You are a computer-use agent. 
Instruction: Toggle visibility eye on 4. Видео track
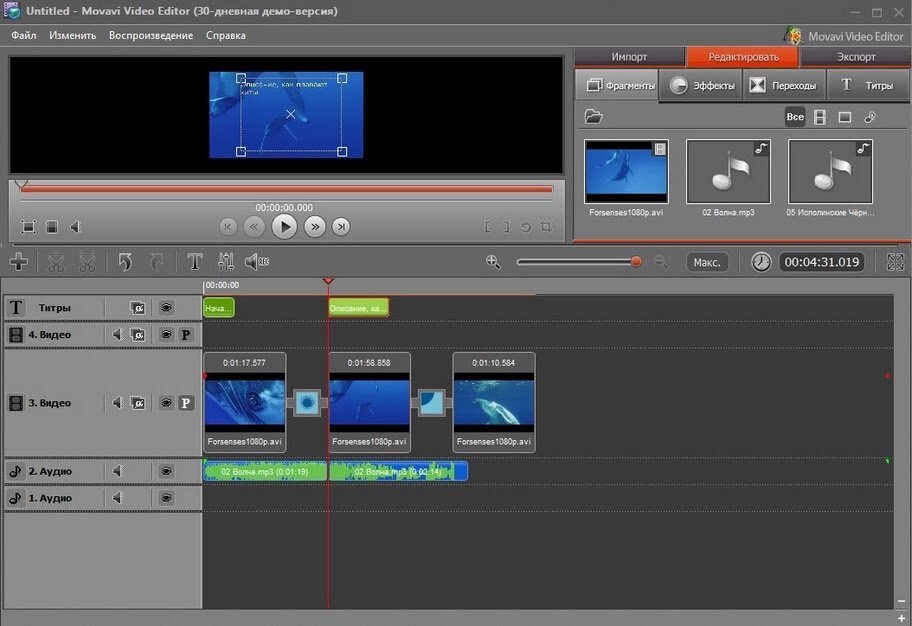click(x=166, y=335)
